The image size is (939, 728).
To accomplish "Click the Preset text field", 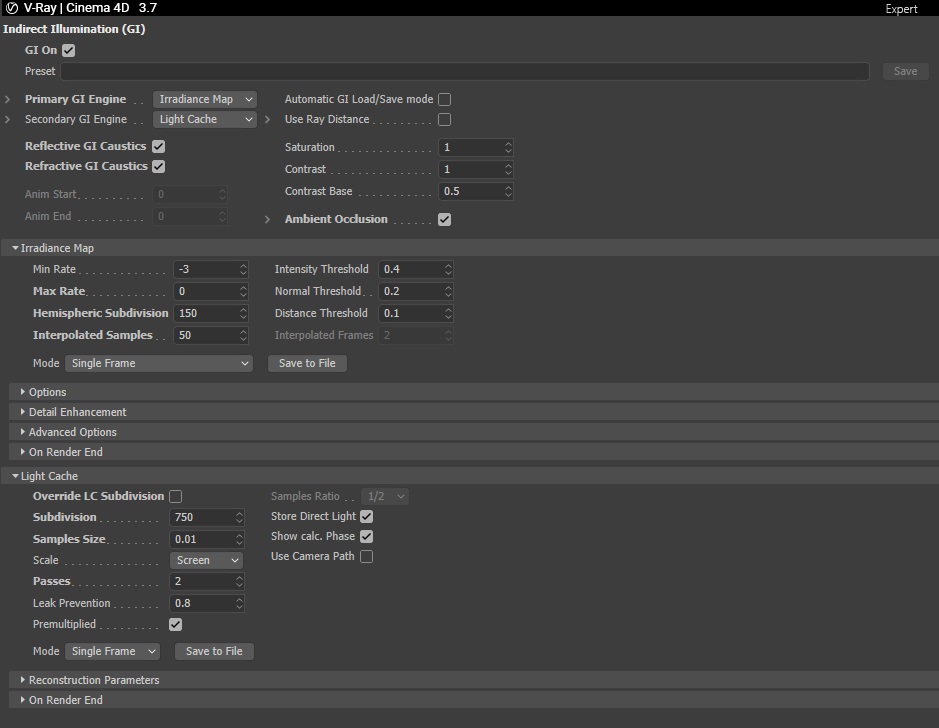I will [x=465, y=71].
